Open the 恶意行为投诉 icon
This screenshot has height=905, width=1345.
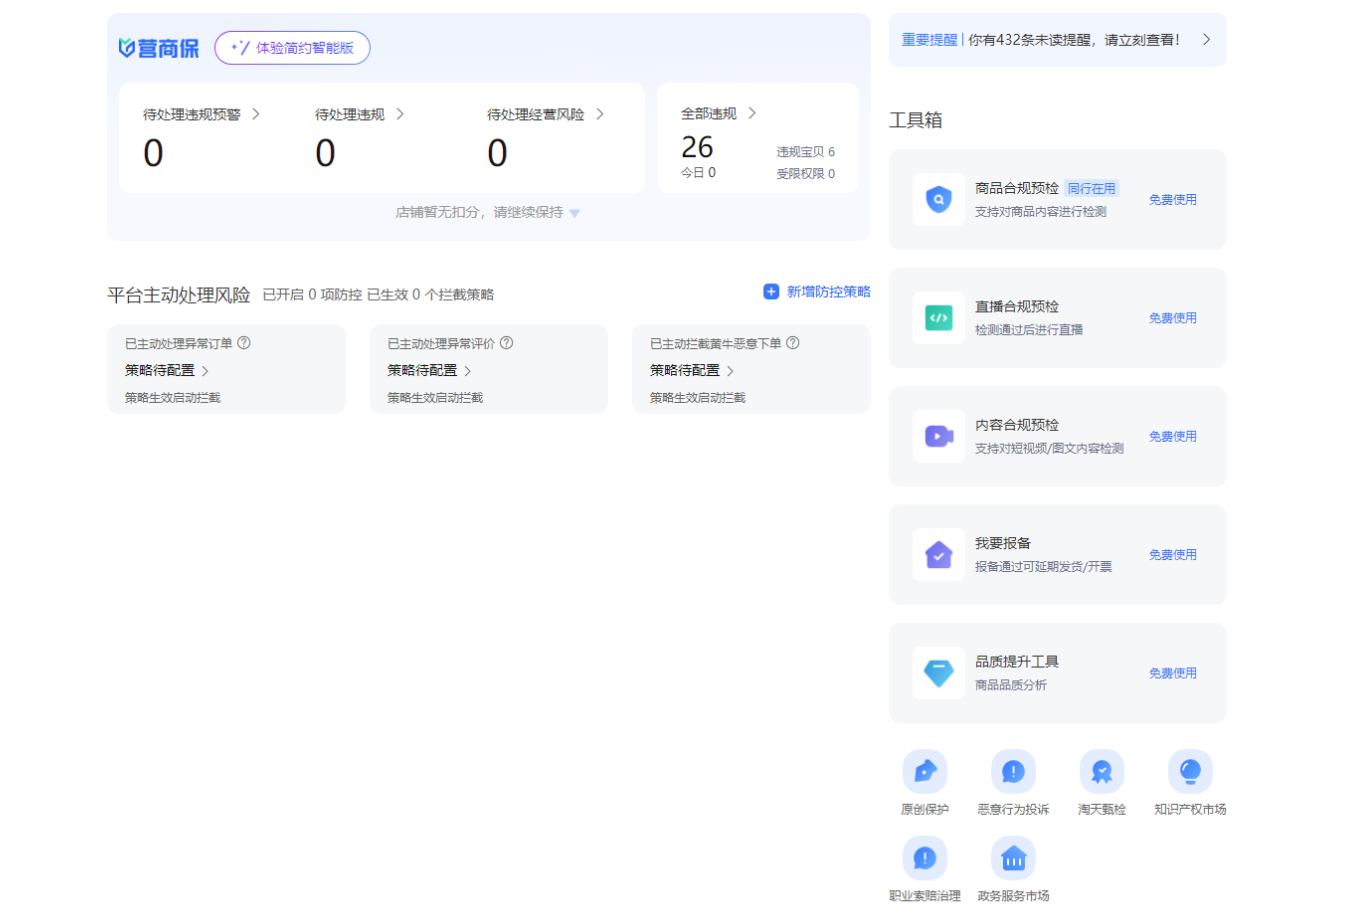tap(1013, 772)
